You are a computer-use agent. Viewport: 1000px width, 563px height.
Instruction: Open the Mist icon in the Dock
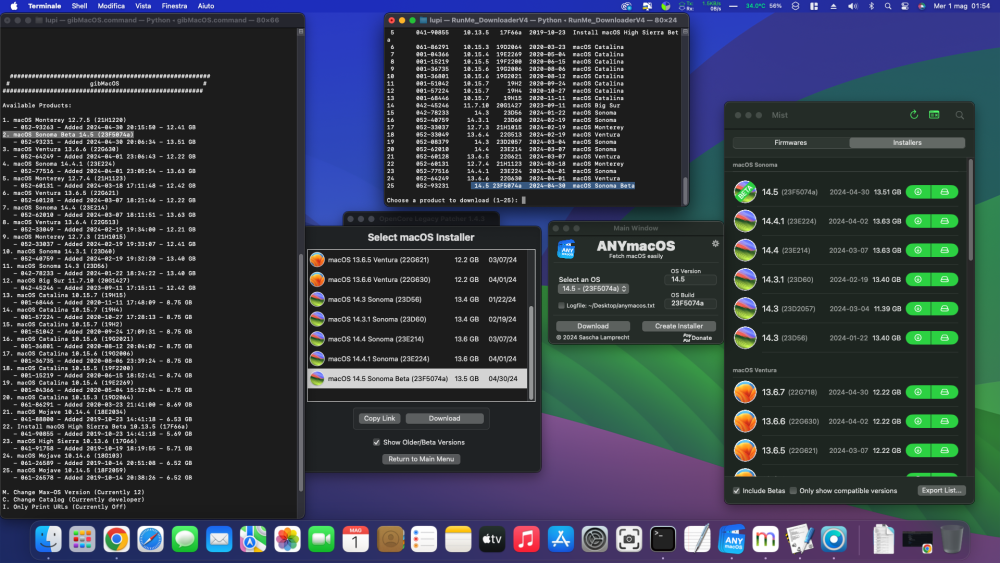point(765,539)
